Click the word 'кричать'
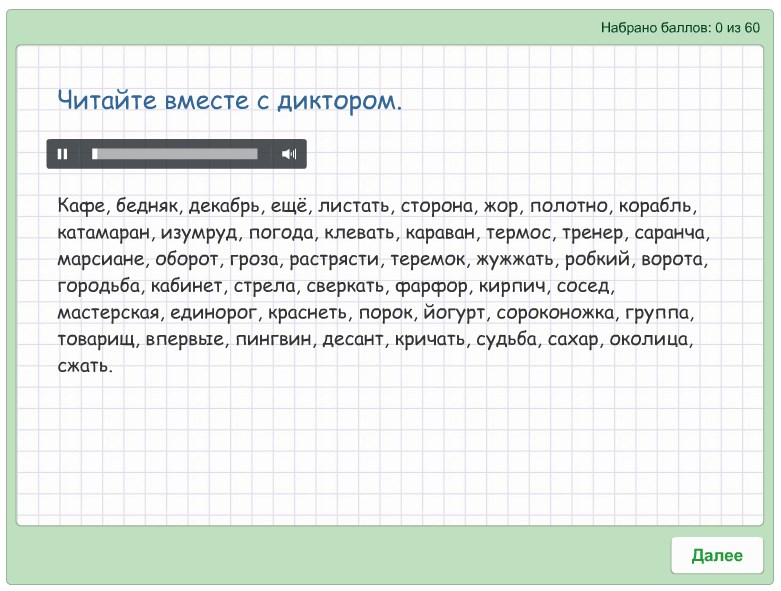The height and width of the screenshot is (591, 781). [430, 340]
